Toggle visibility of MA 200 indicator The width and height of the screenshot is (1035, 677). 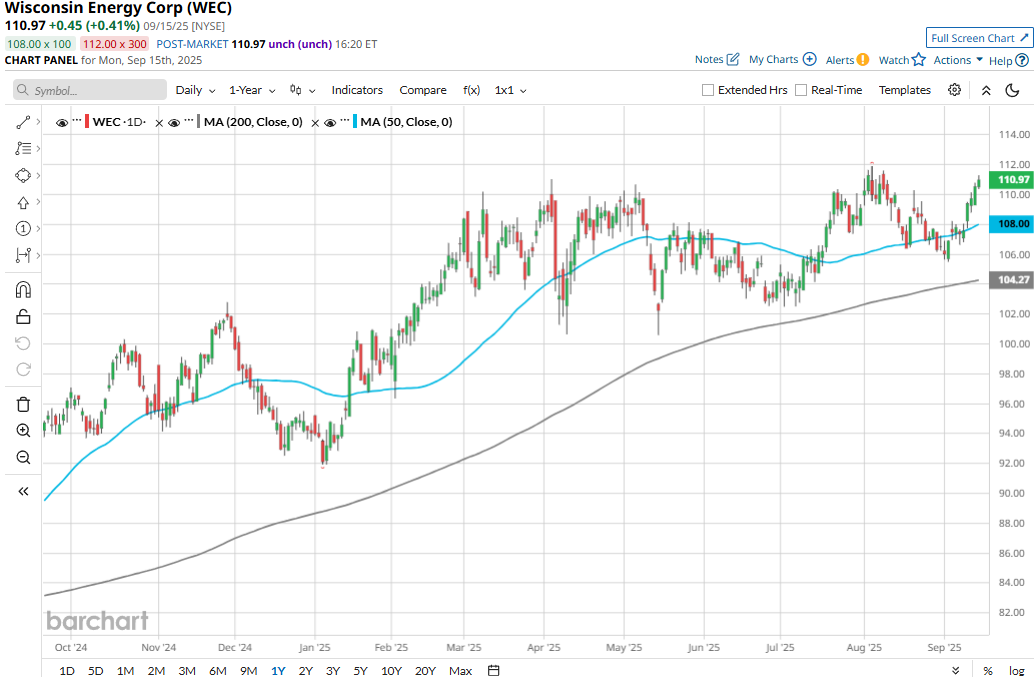point(174,123)
